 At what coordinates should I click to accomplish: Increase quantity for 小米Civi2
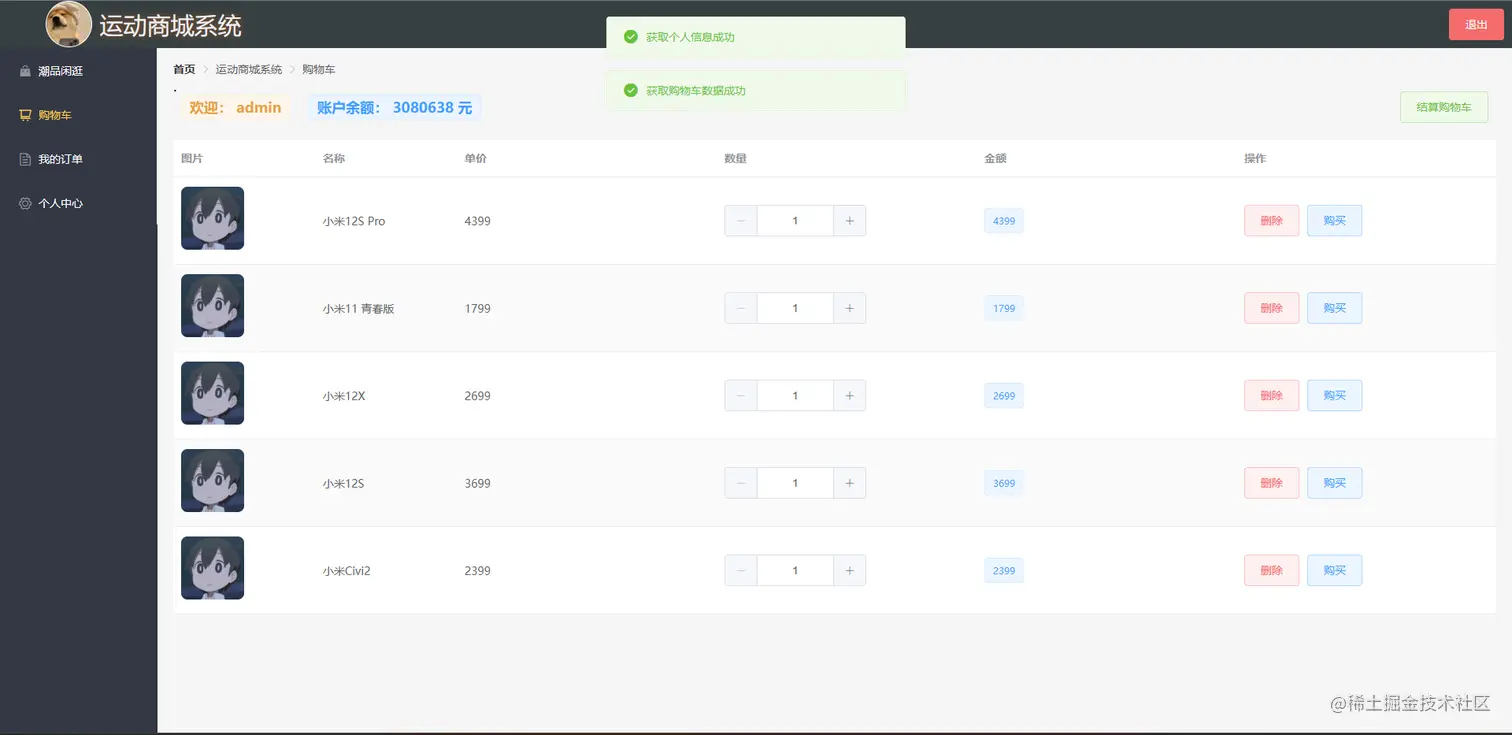click(x=849, y=570)
